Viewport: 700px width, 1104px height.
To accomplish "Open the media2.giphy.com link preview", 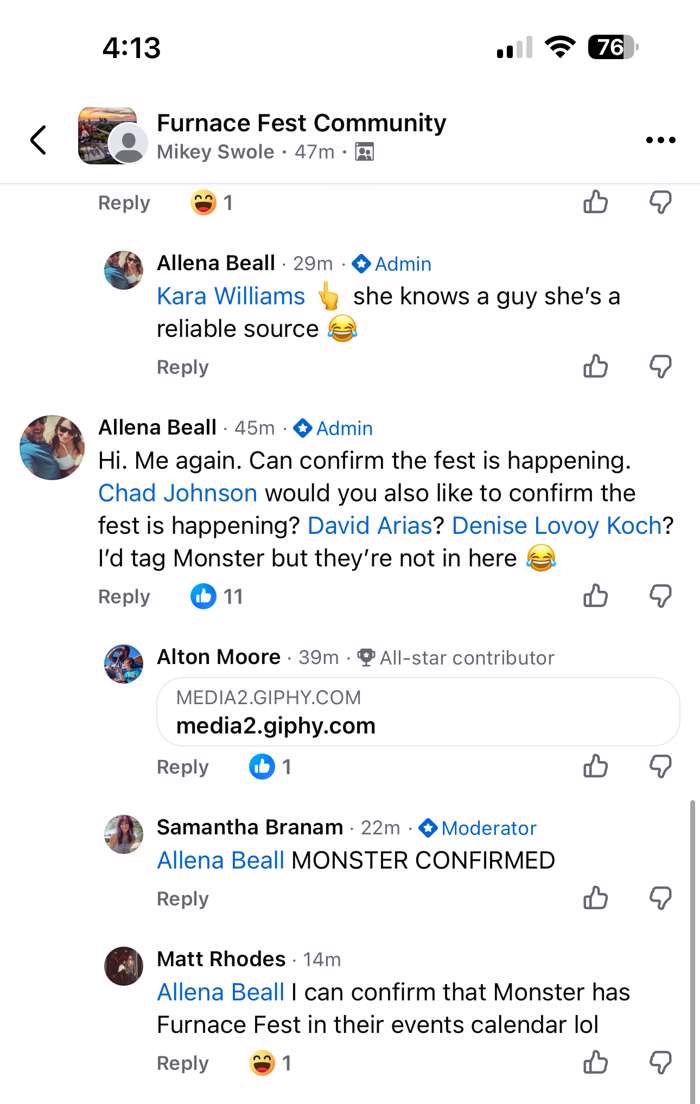I will click(x=417, y=712).
